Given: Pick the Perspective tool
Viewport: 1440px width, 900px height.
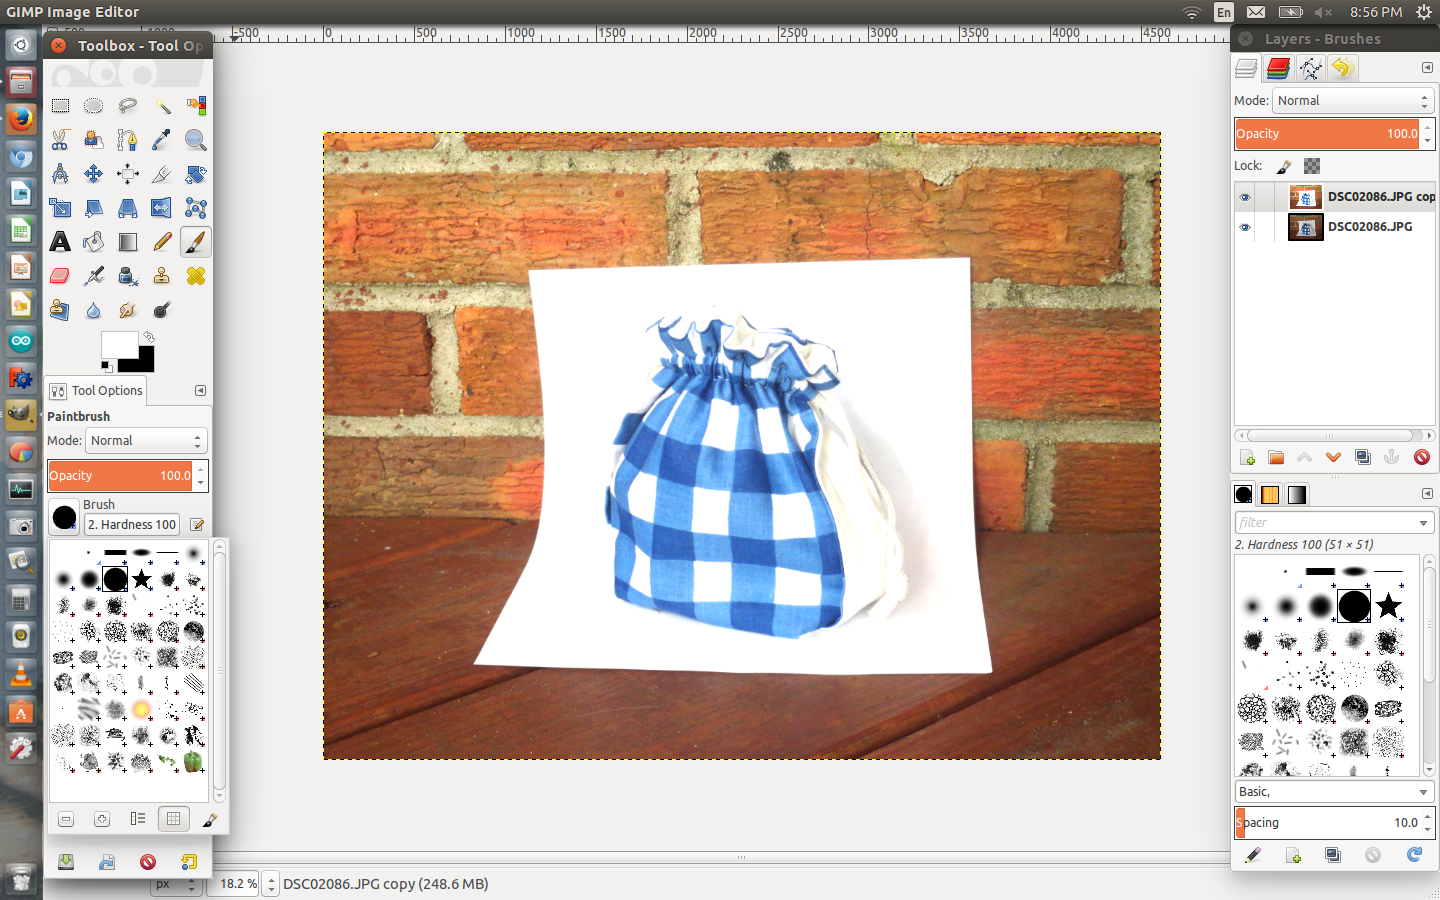Looking at the screenshot, I should point(128,208).
